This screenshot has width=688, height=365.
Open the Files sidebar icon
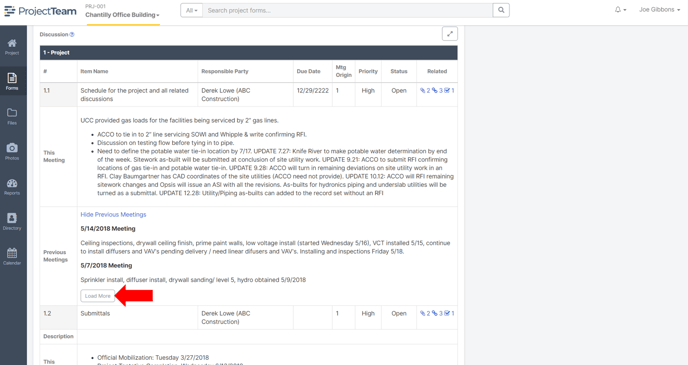click(12, 117)
